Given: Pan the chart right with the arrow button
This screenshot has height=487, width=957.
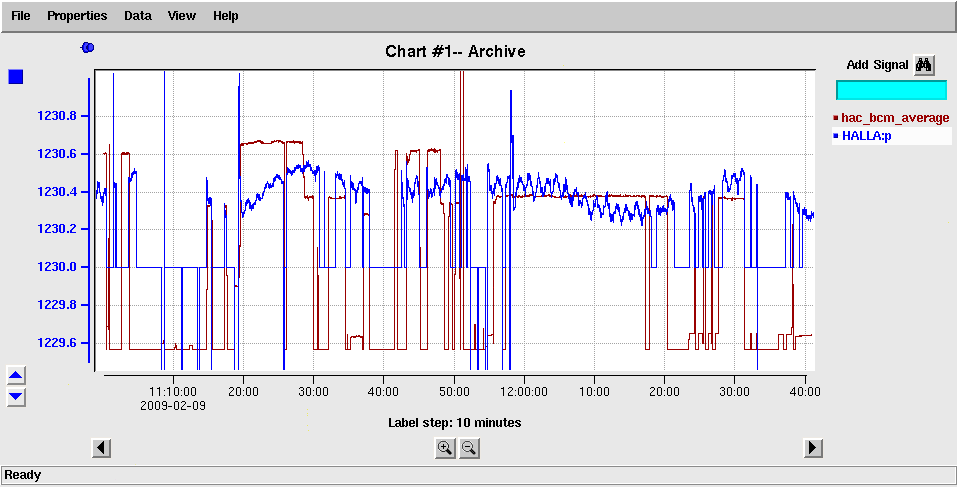Looking at the screenshot, I should pyautogui.click(x=812, y=448).
